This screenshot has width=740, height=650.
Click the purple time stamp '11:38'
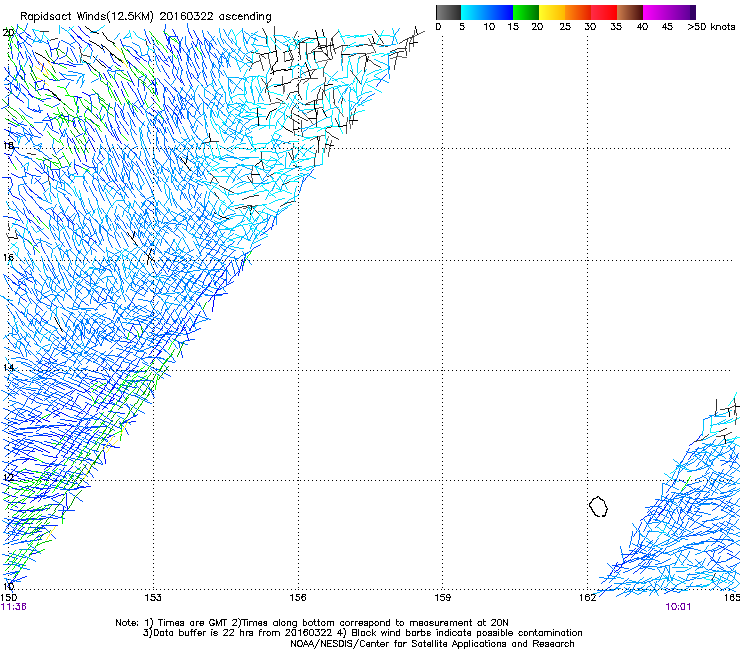click(13, 607)
